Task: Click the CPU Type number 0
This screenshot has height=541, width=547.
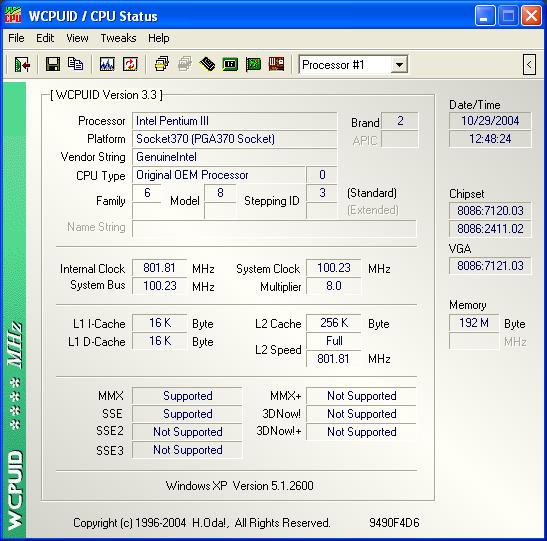Action: [x=322, y=175]
